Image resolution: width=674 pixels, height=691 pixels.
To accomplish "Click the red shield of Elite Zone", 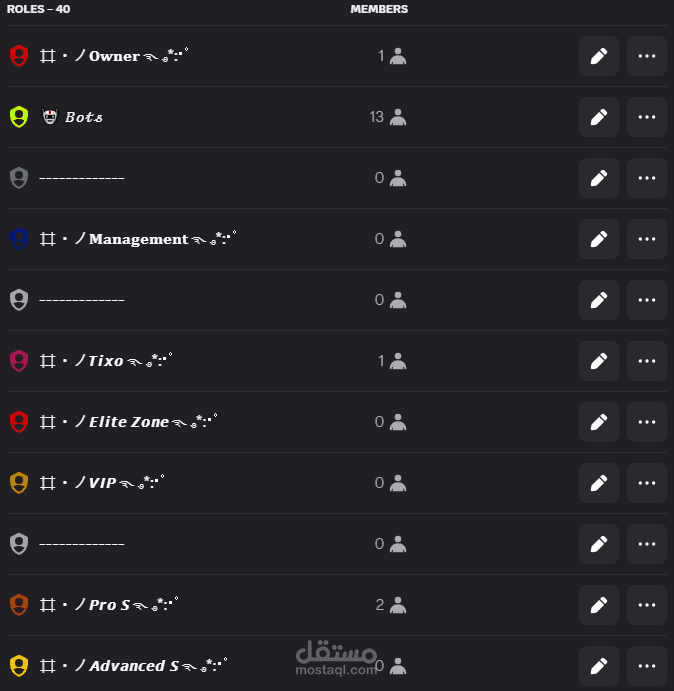I will (x=19, y=422).
